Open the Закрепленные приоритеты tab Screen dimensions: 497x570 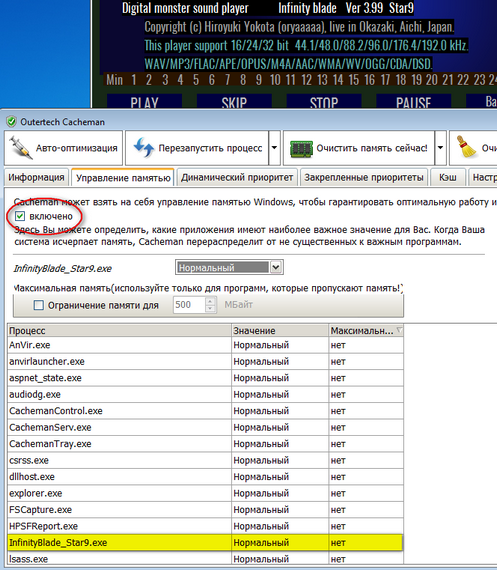point(364,177)
